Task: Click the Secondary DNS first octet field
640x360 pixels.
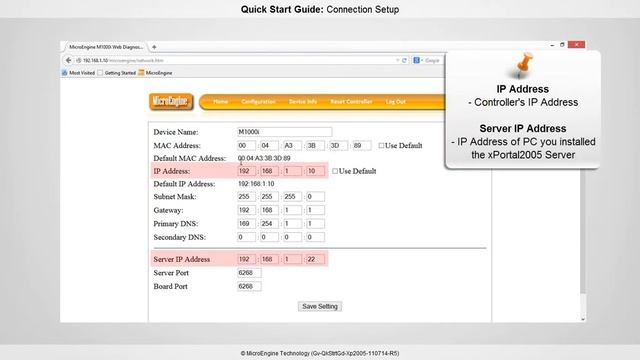Action: point(246,237)
